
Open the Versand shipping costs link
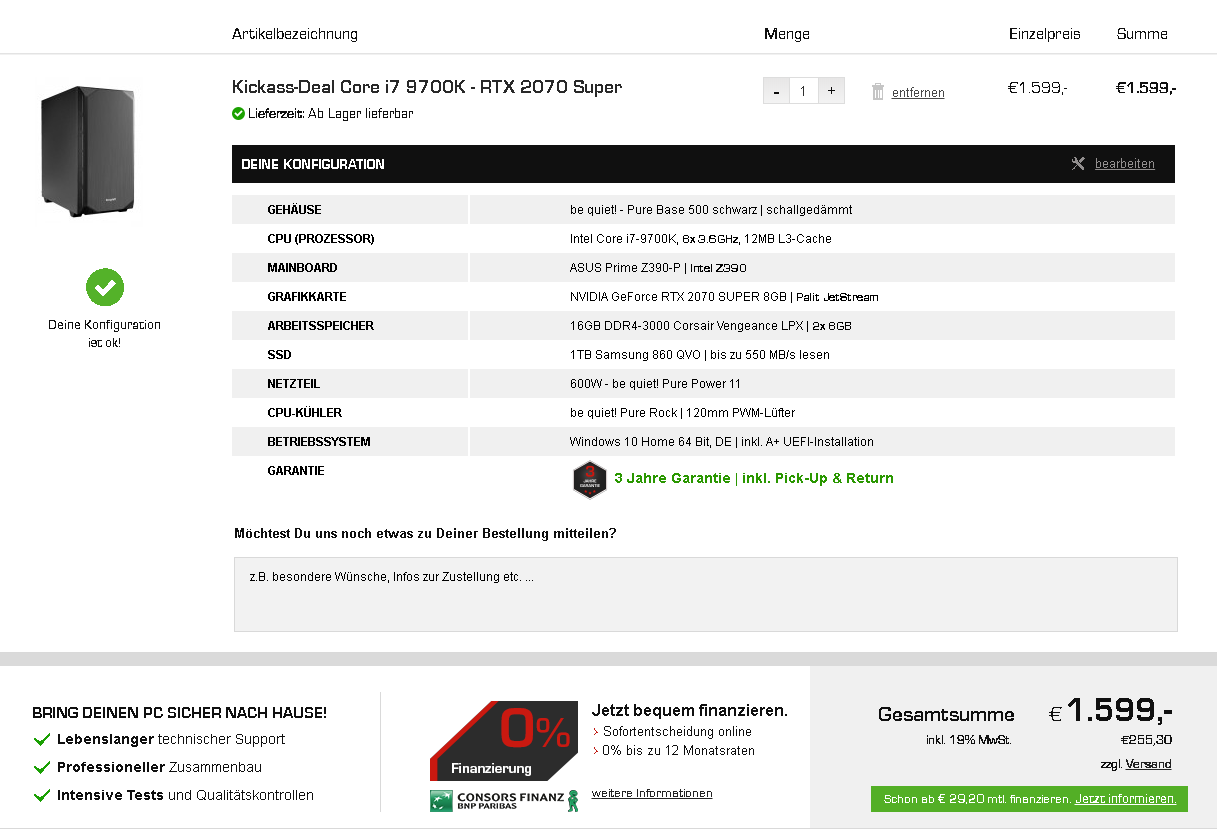coord(1148,764)
